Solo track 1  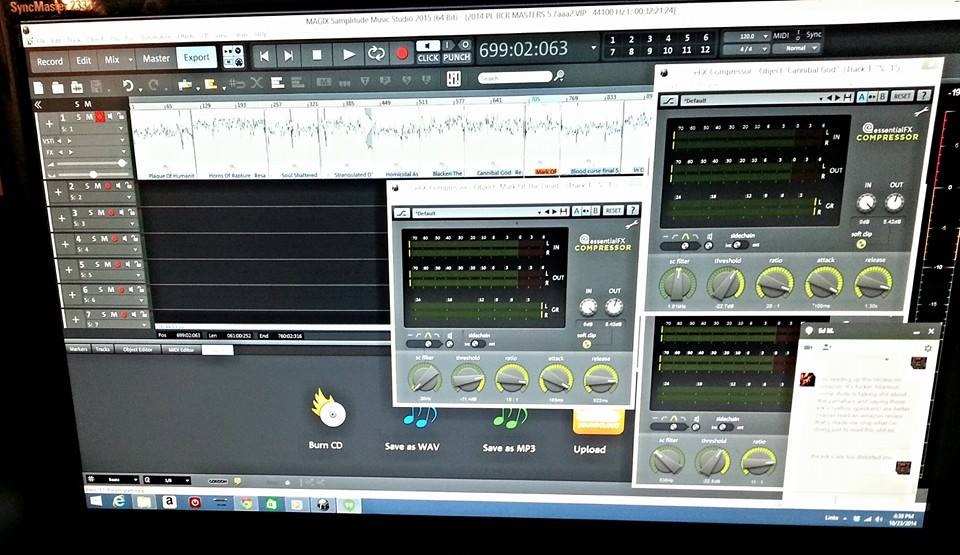pyautogui.click(x=79, y=117)
